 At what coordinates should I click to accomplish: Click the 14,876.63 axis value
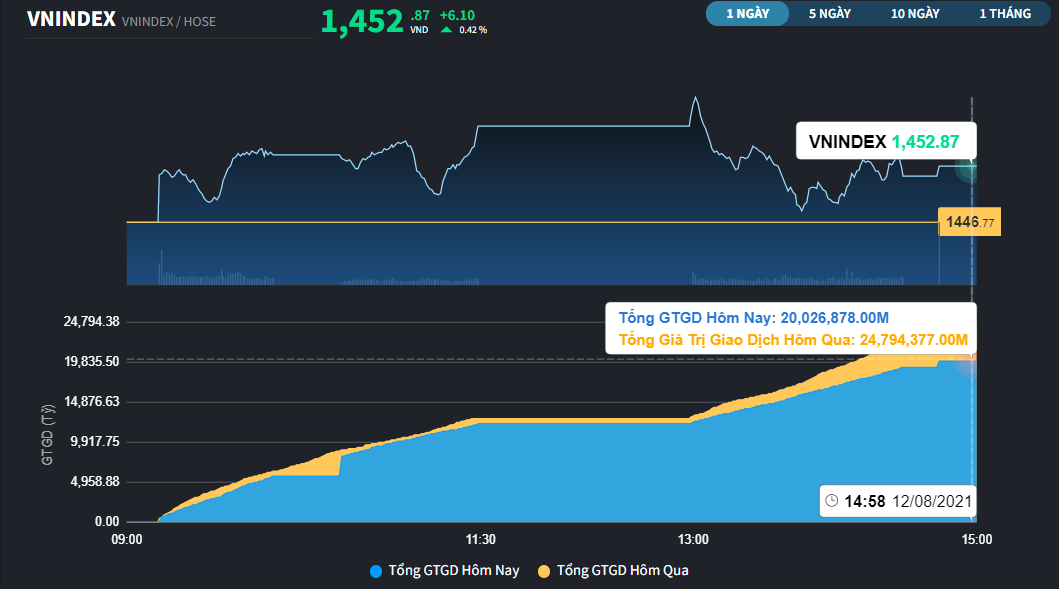pyautogui.click(x=91, y=401)
